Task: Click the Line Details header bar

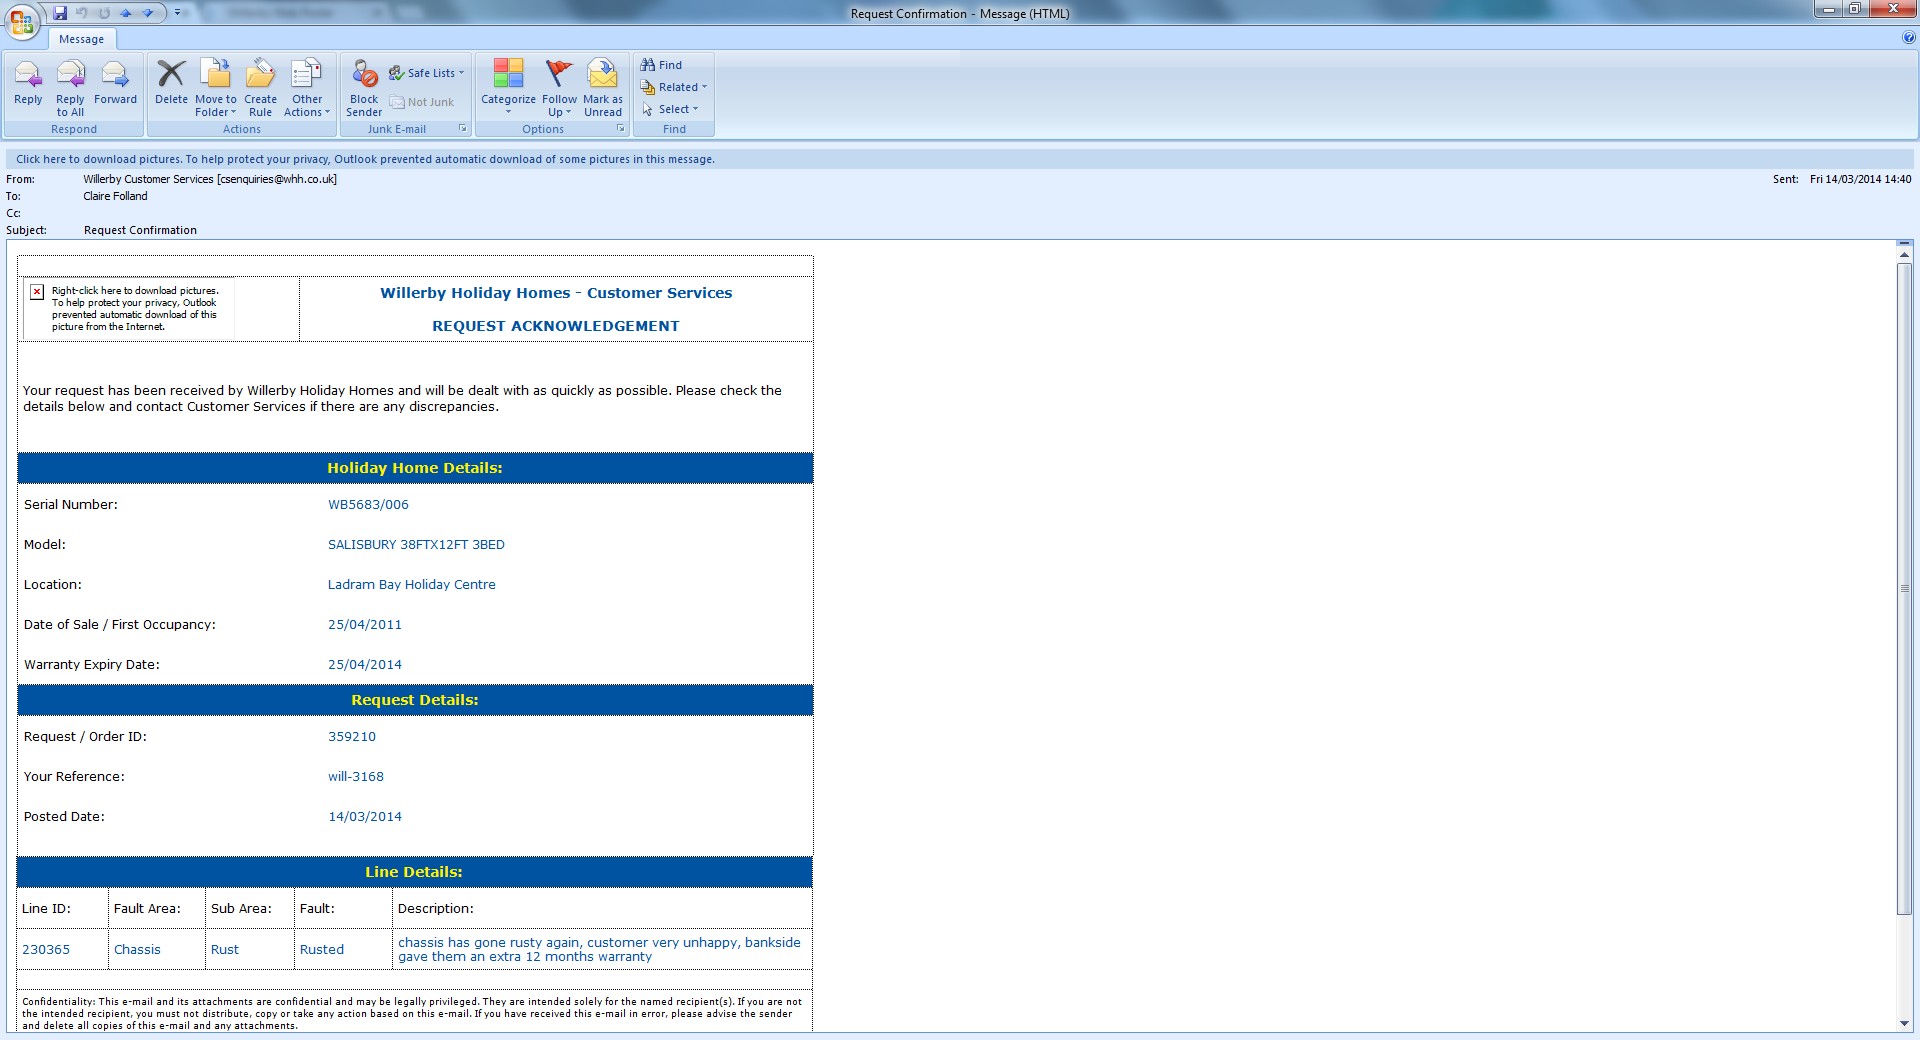Action: tap(415, 872)
